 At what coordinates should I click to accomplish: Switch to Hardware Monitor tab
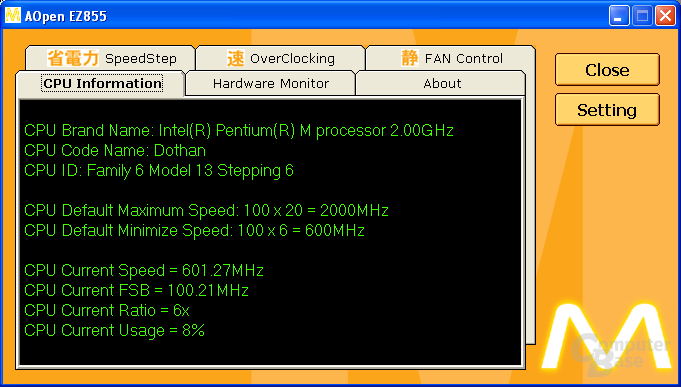click(x=271, y=83)
